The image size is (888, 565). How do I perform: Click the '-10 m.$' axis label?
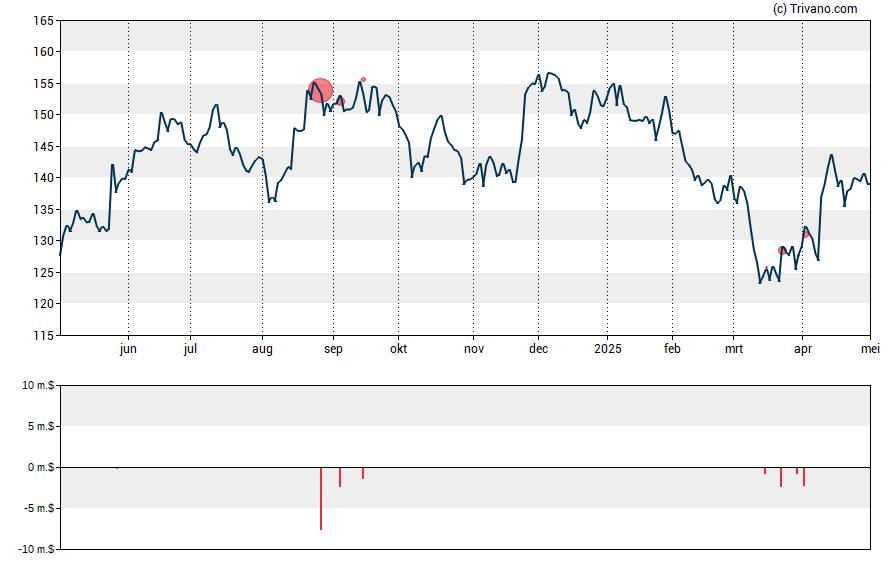[37, 549]
